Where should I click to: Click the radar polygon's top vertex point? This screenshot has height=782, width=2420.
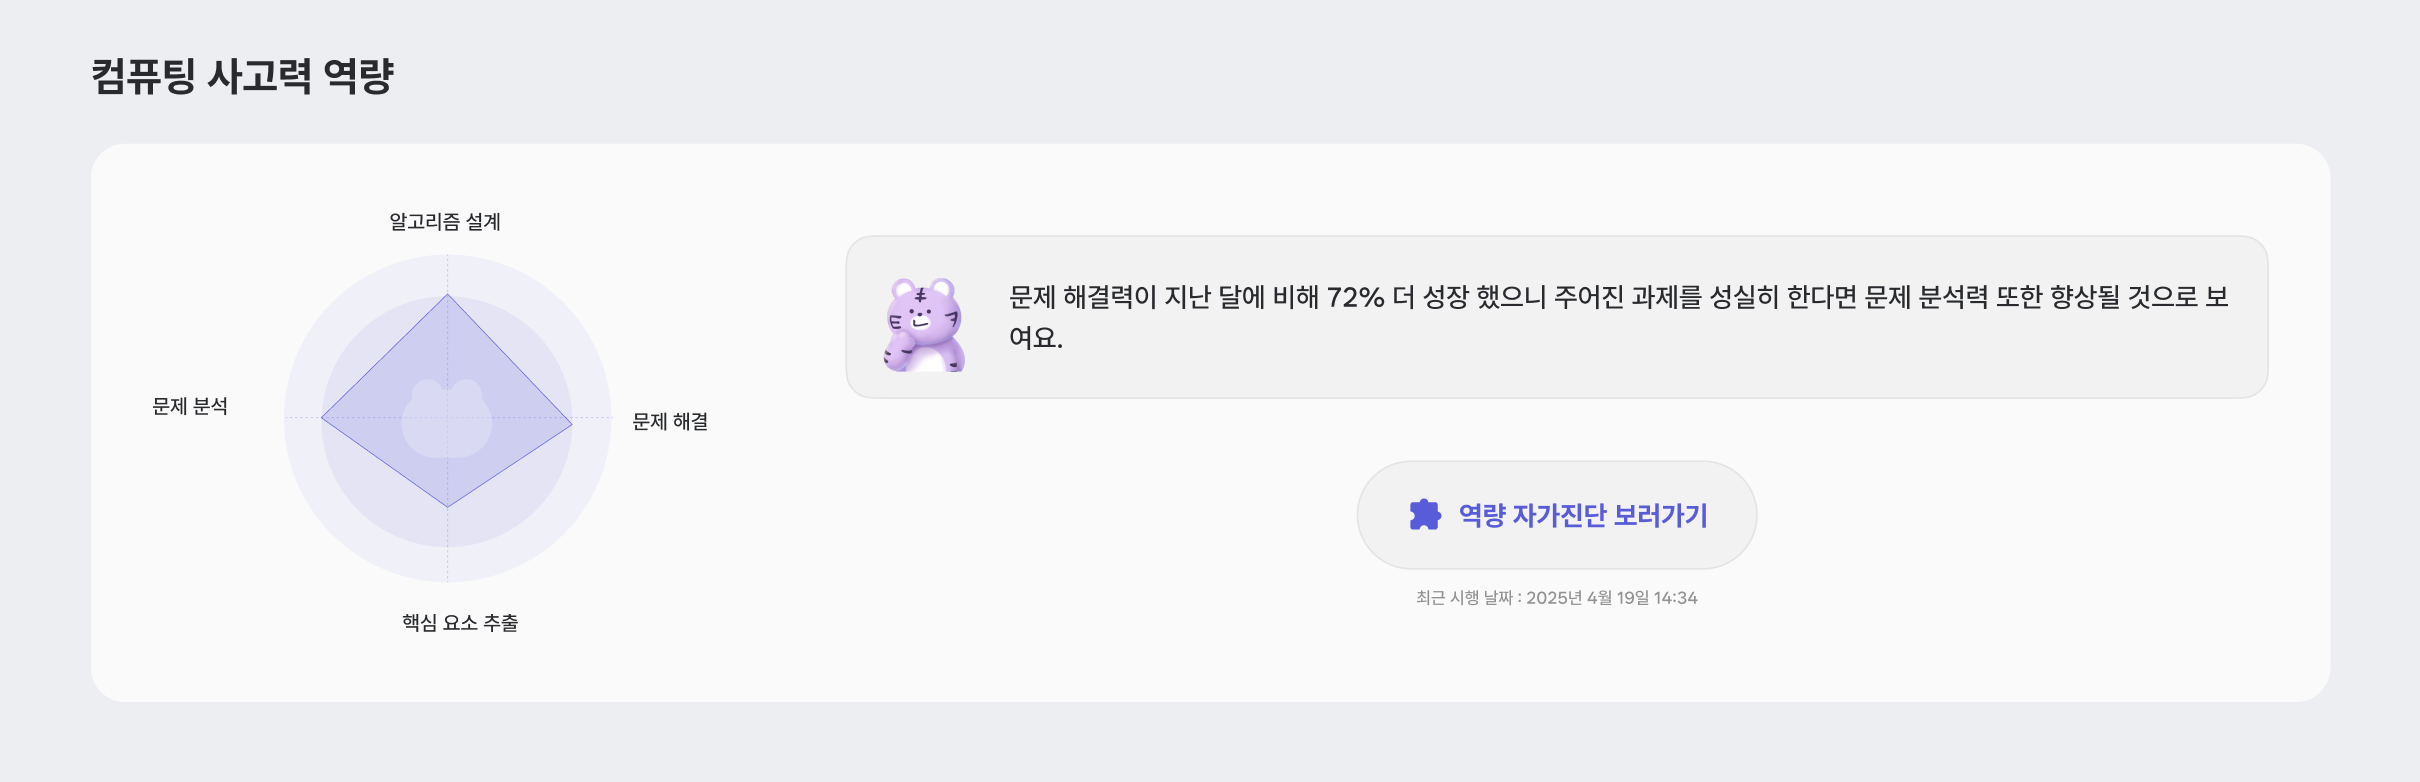[447, 294]
